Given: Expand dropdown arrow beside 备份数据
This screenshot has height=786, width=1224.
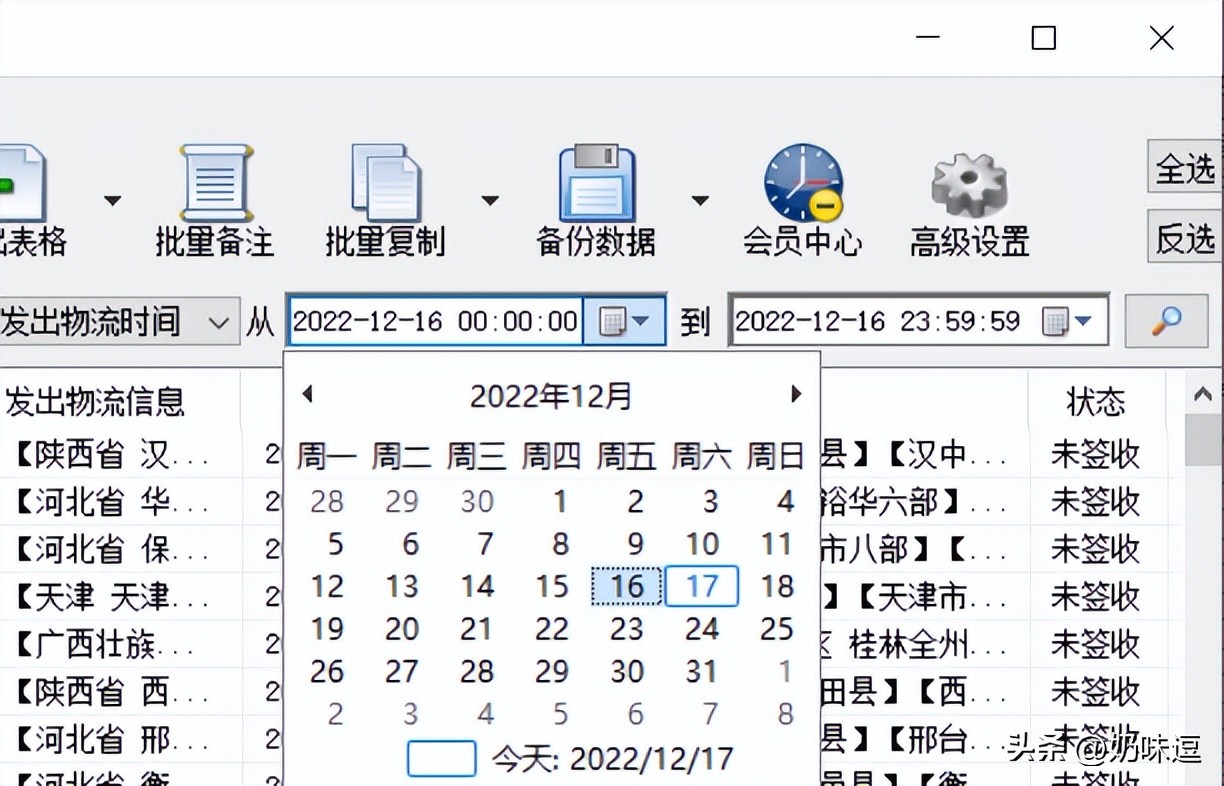Looking at the screenshot, I should tap(699, 200).
